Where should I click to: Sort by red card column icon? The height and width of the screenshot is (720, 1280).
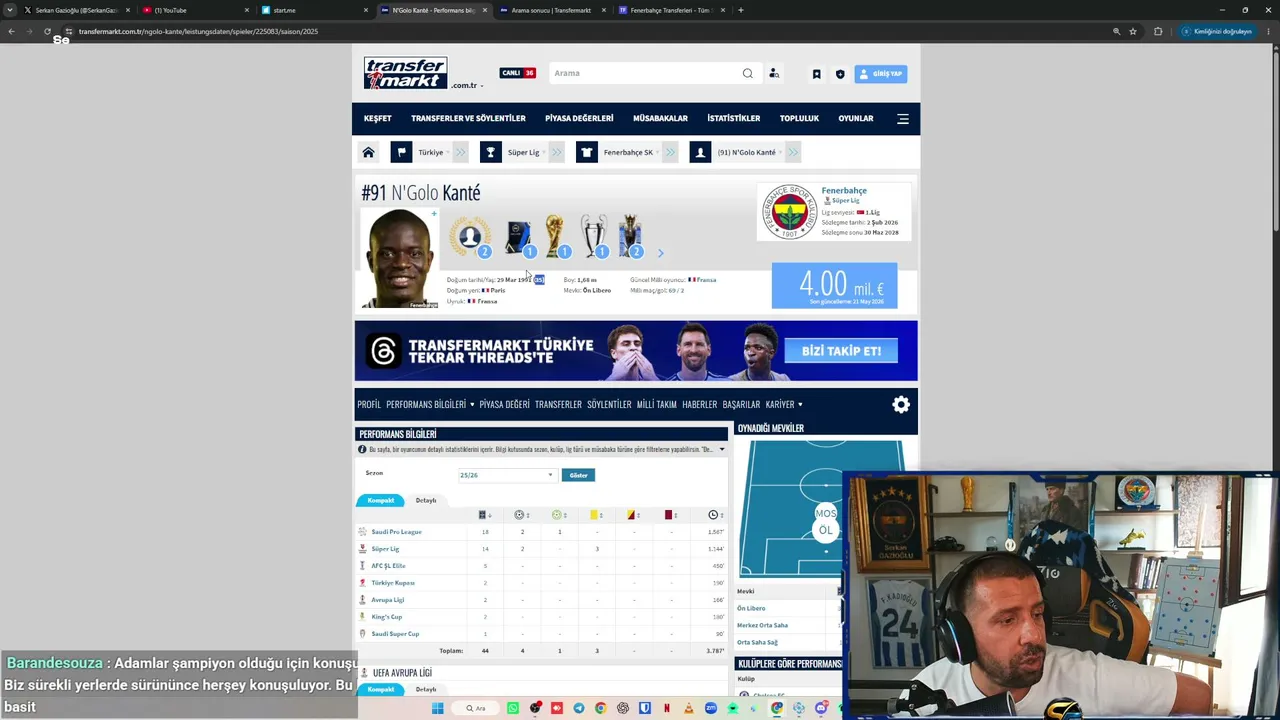[669, 515]
